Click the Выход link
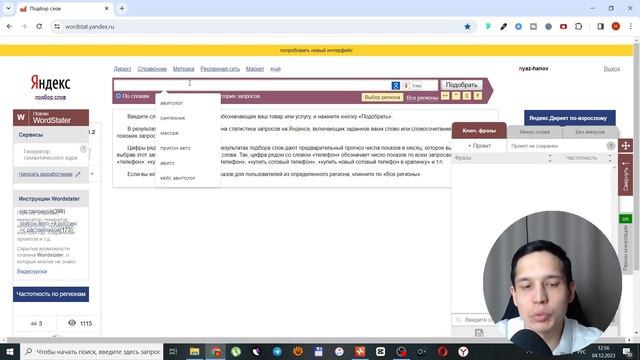The width and height of the screenshot is (640, 360). (x=611, y=69)
